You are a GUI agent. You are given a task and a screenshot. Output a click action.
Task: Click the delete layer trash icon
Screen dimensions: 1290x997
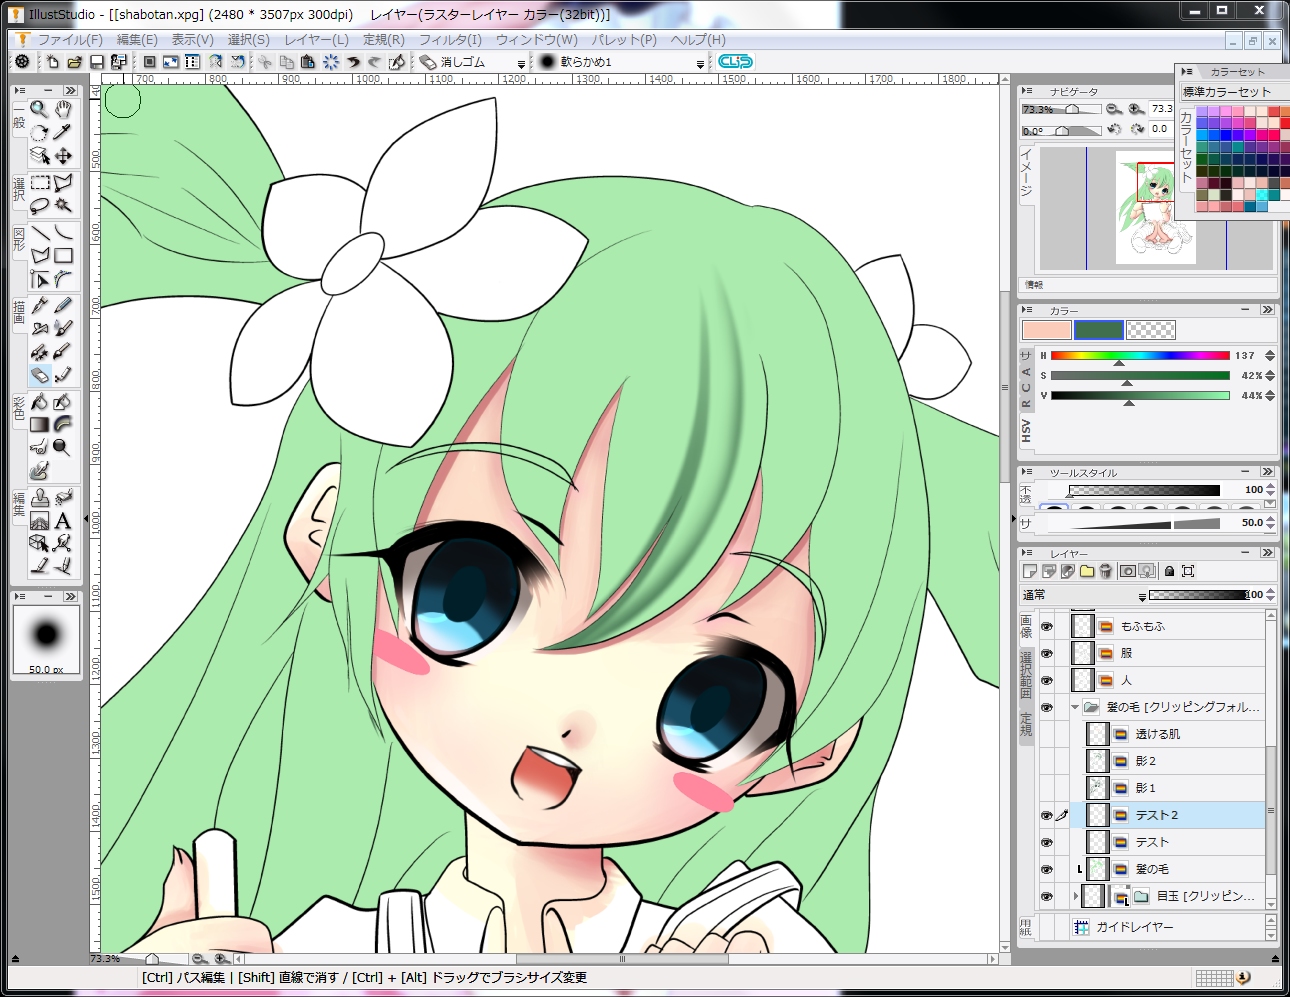click(1106, 571)
